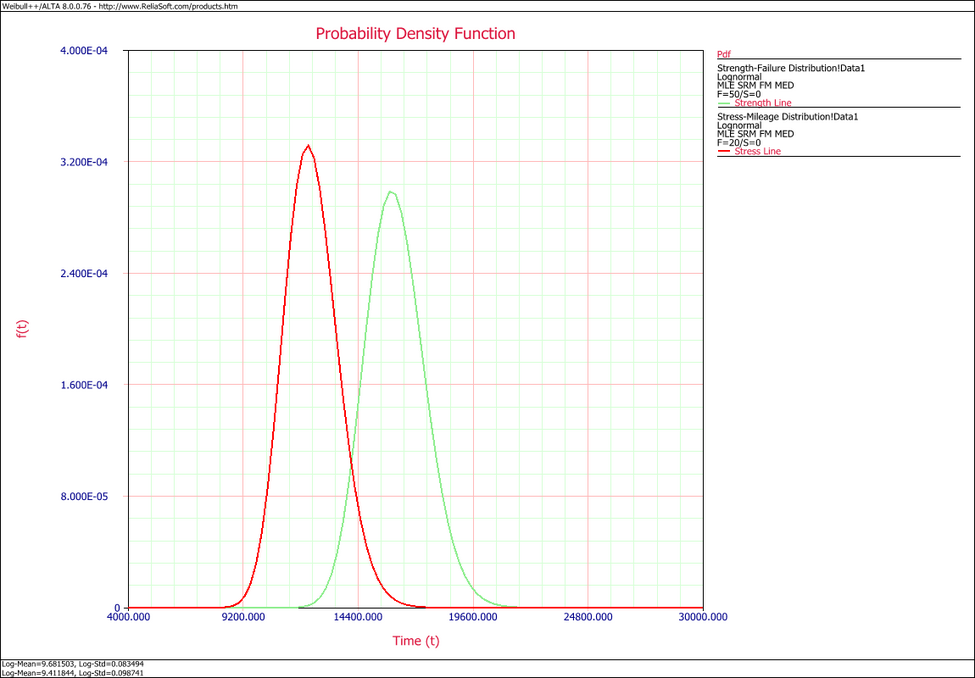Click the 'F=50/S=0' legend text

(x=739, y=94)
